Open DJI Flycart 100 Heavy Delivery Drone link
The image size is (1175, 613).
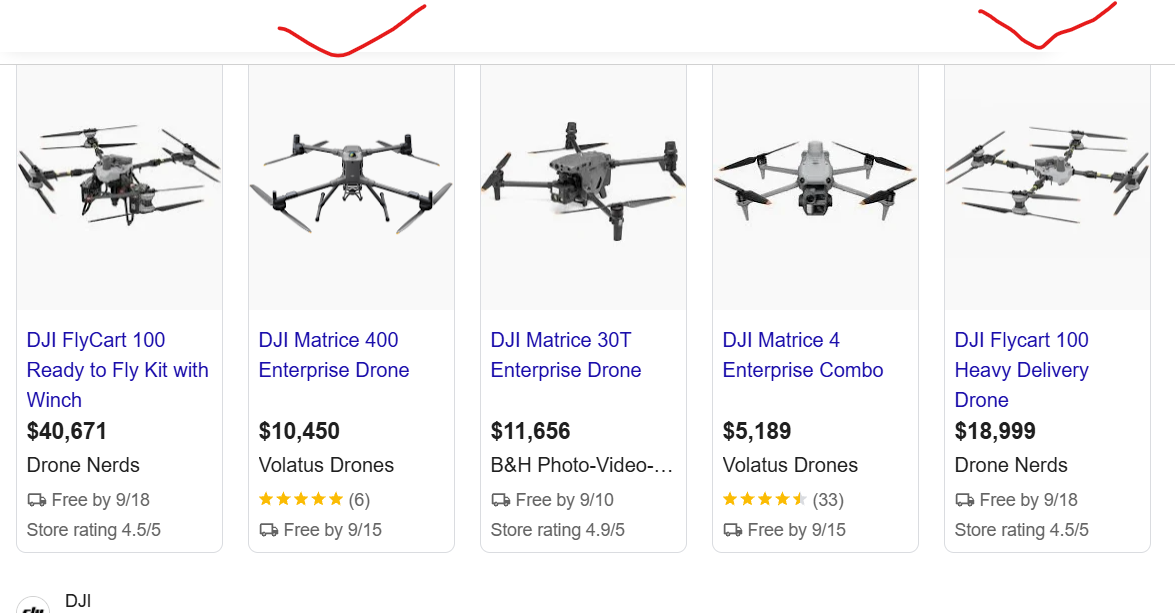tap(1021, 369)
